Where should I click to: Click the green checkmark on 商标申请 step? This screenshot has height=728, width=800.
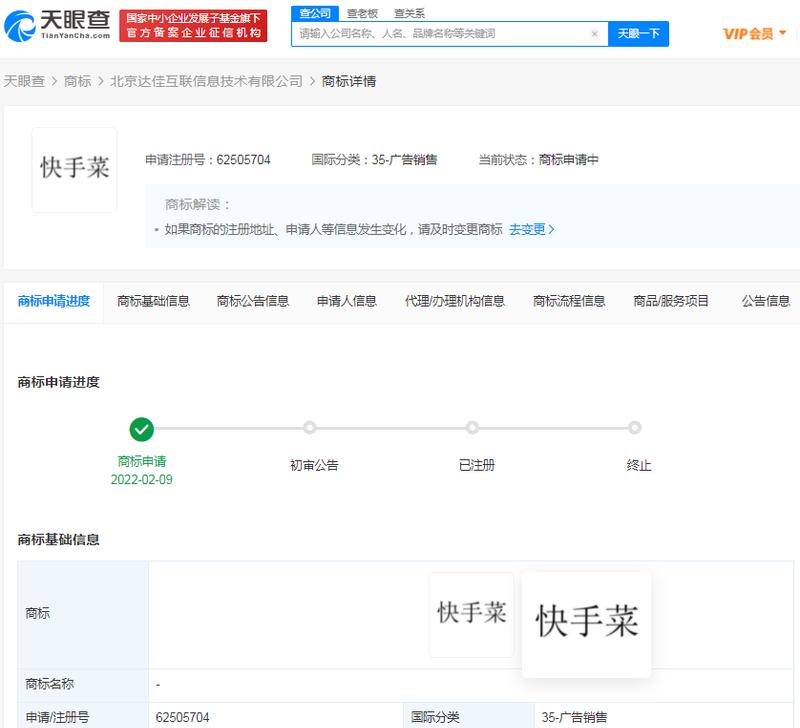coord(141,429)
